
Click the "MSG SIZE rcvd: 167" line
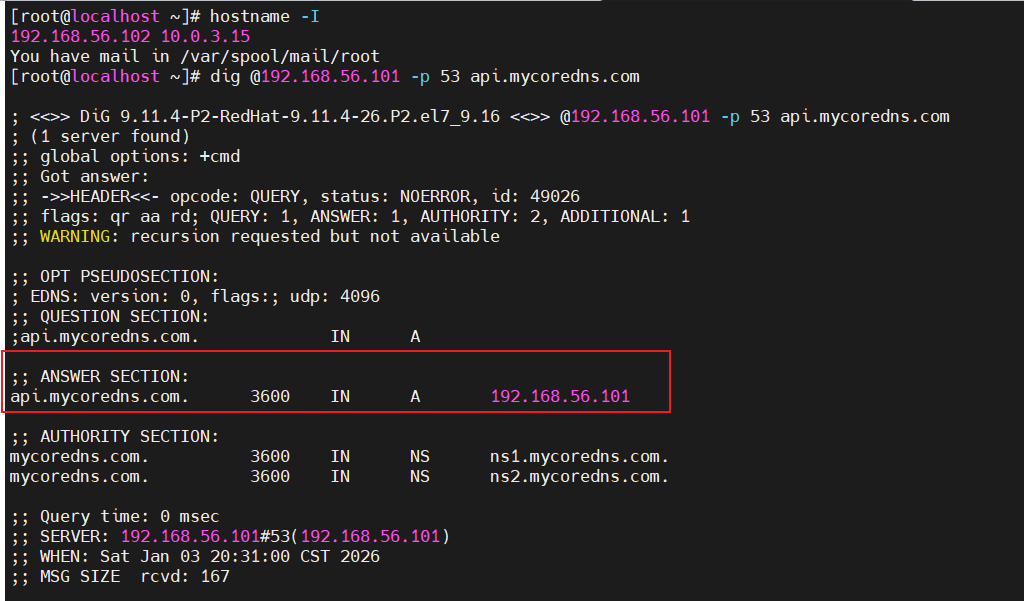[x=134, y=577]
